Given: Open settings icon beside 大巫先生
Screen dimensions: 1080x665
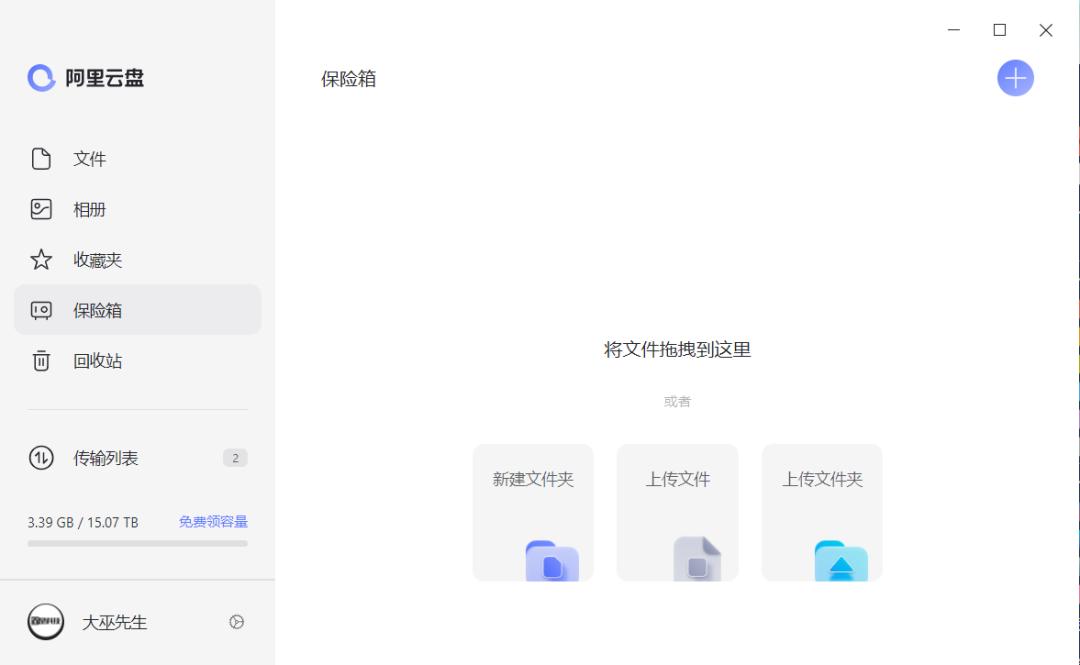Looking at the screenshot, I should pos(236,622).
